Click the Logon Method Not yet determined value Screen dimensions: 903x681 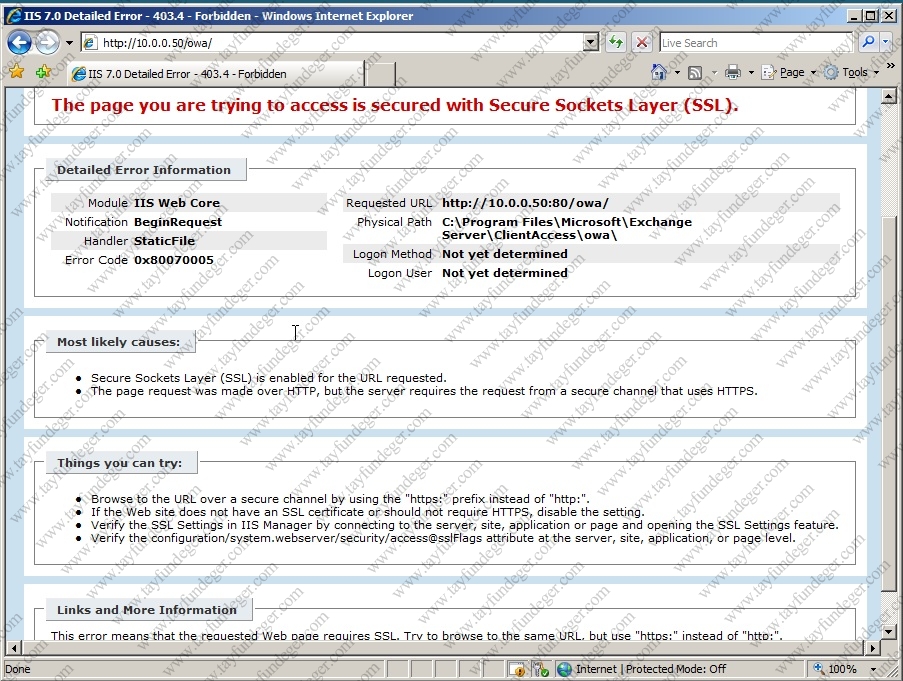pos(504,254)
